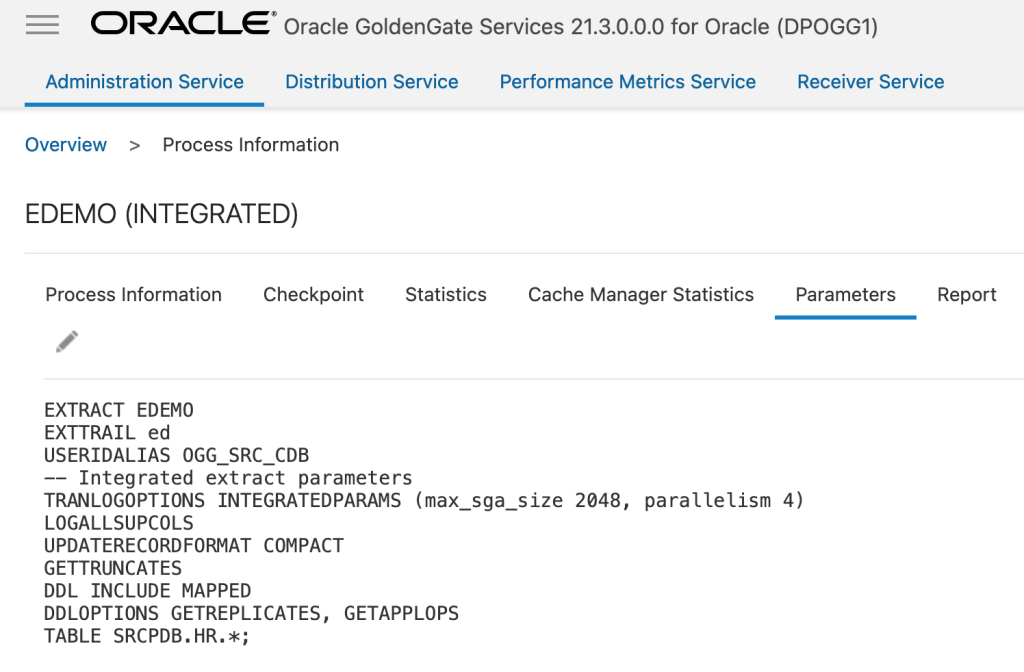
Task: Navigate back via the Overview breadcrumb link
Action: pos(66,145)
